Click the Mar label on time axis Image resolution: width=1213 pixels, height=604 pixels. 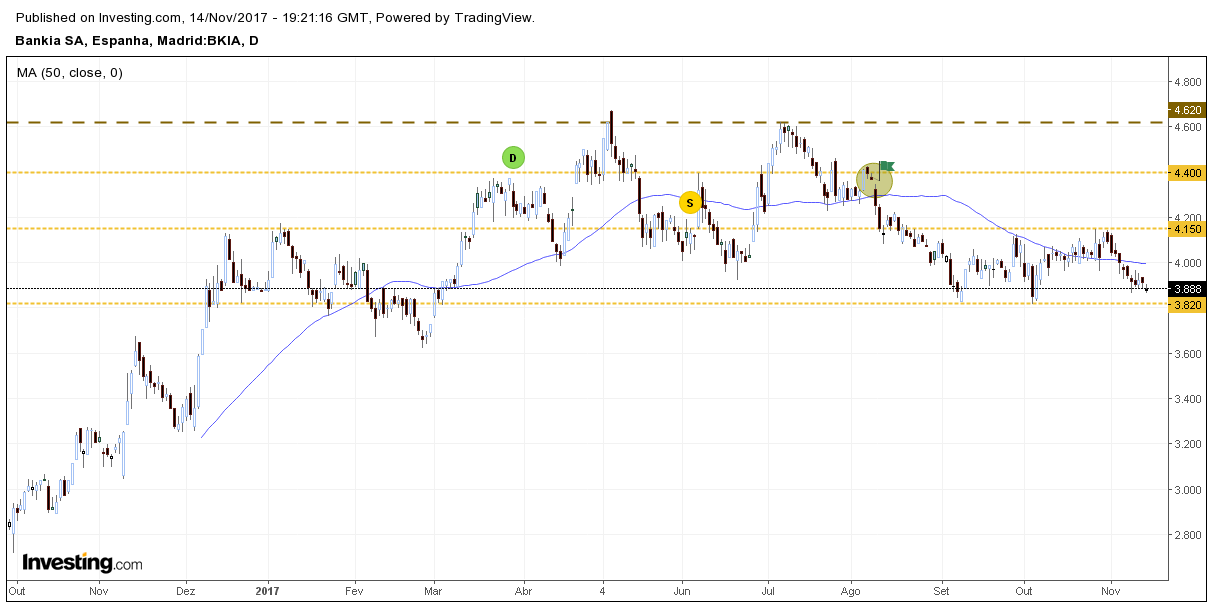(433, 591)
